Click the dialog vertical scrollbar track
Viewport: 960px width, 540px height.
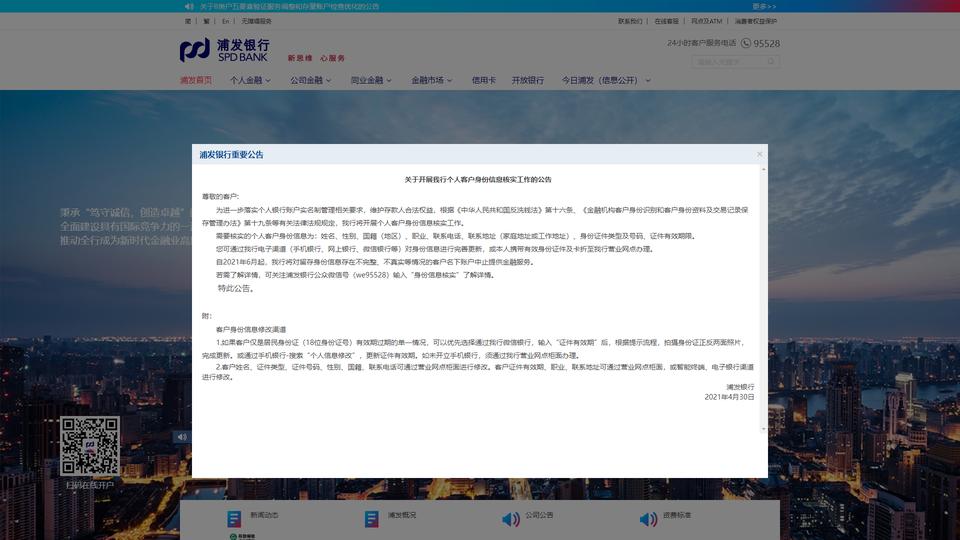[x=763, y=299]
